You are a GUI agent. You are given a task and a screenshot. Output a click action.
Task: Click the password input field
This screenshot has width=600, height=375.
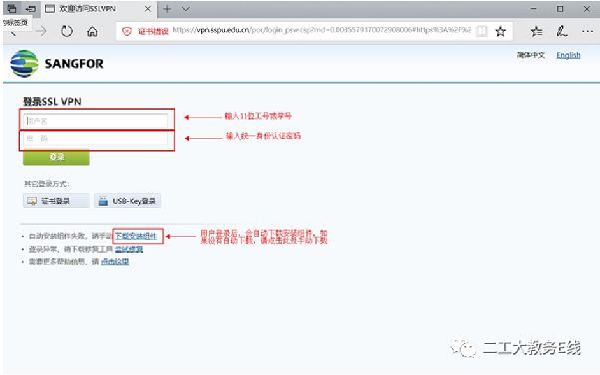pyautogui.click(x=96, y=139)
